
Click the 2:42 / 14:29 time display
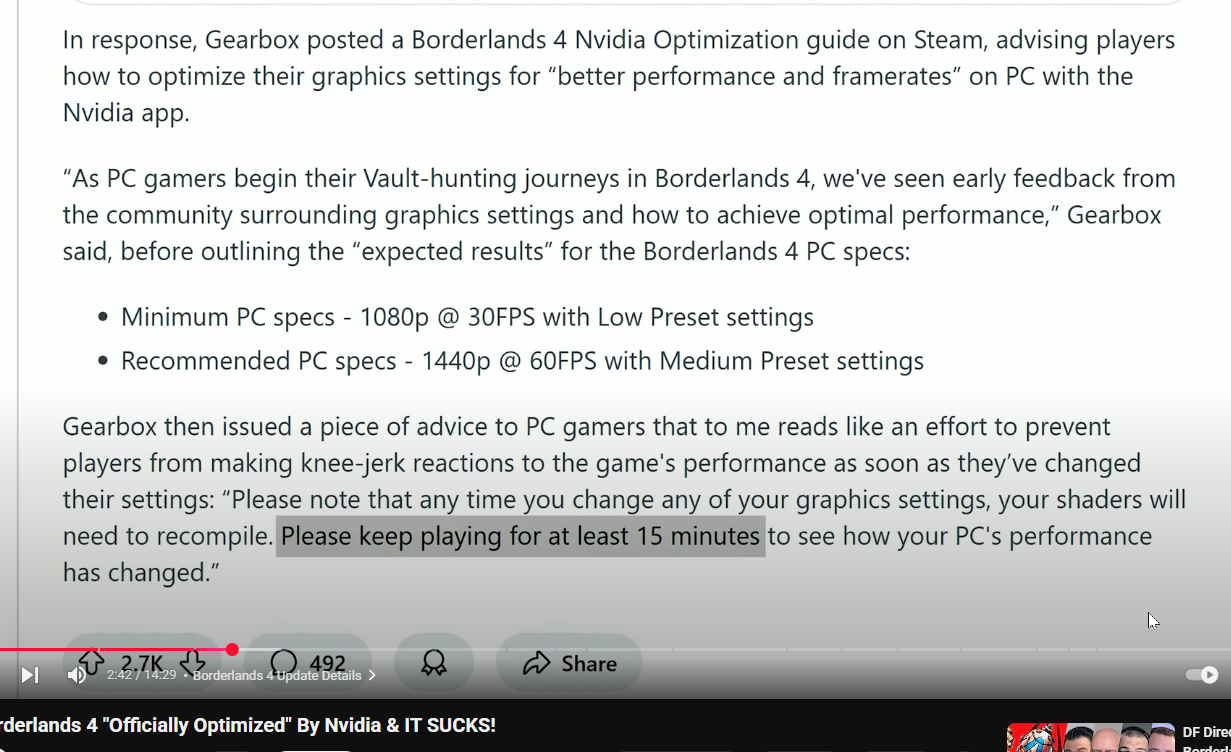pyautogui.click(x=142, y=675)
